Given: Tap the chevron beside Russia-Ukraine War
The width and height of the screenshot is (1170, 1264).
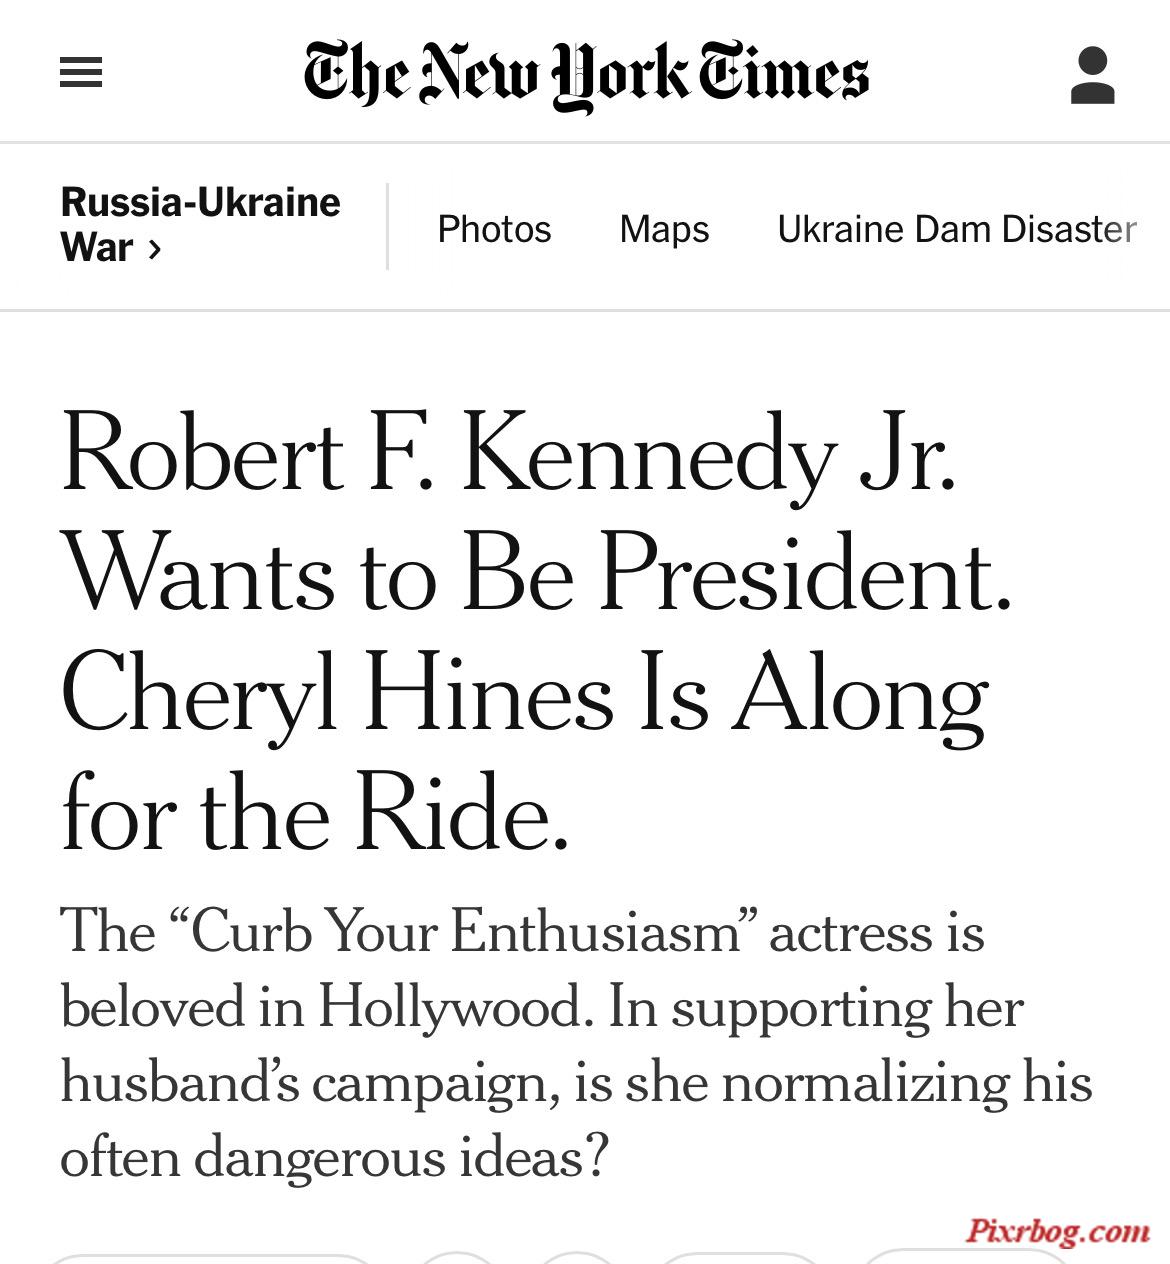Looking at the screenshot, I should pyautogui.click(x=154, y=248).
